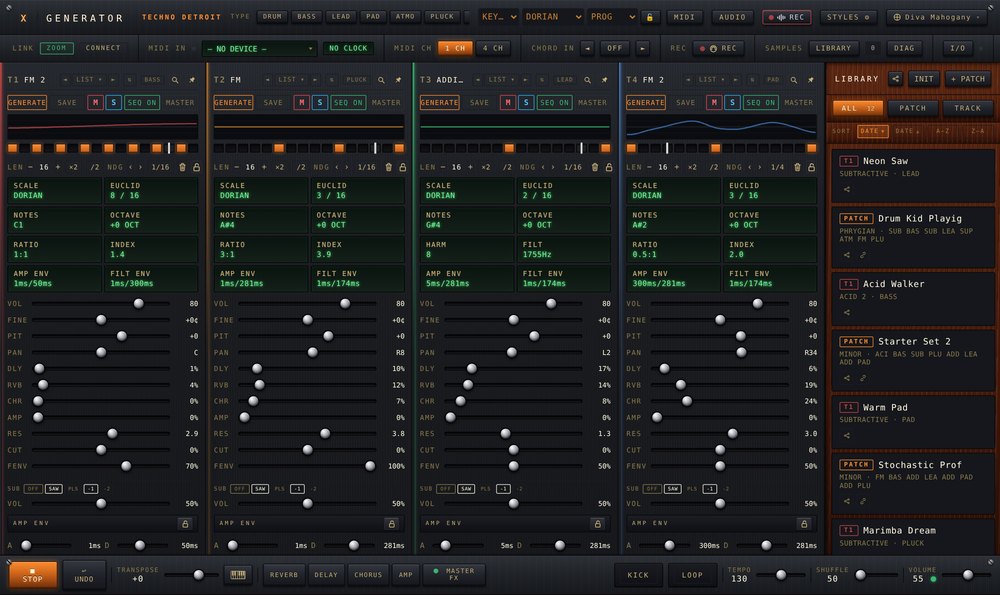Expand the PROG dropdown
1000x595 pixels.
pos(612,17)
